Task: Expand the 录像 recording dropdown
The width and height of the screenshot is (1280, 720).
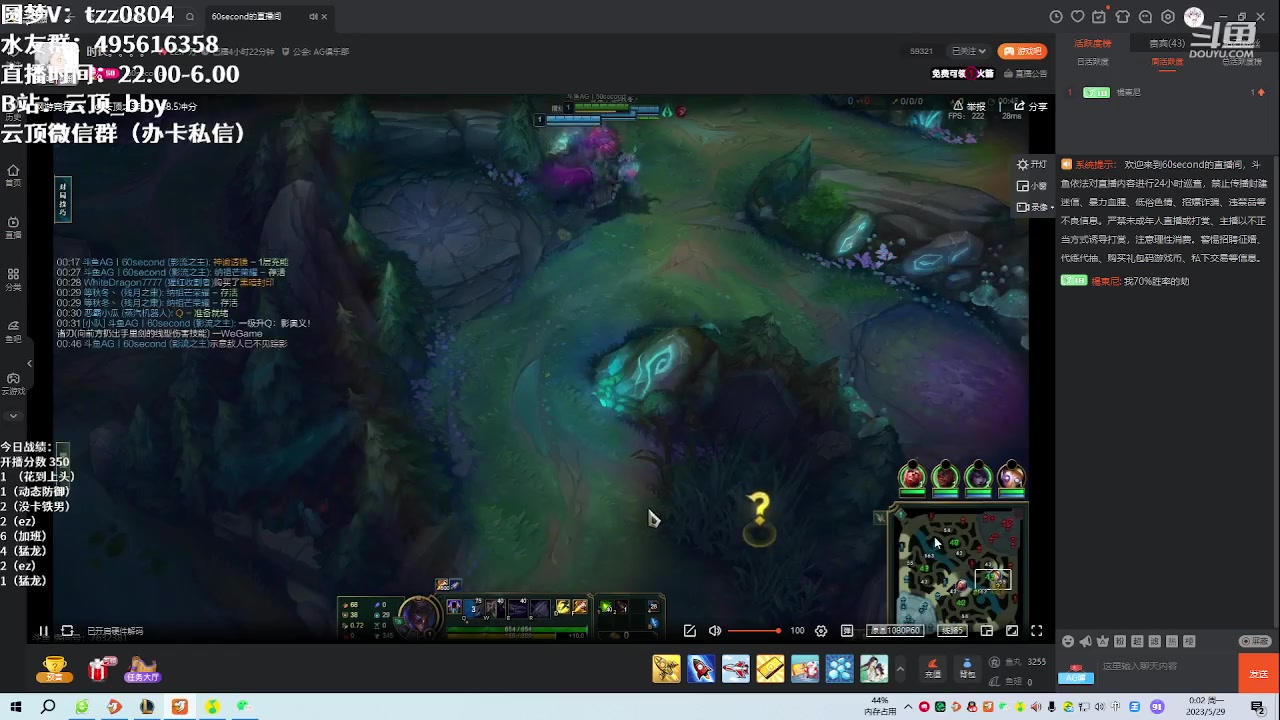Action: click(1035, 207)
